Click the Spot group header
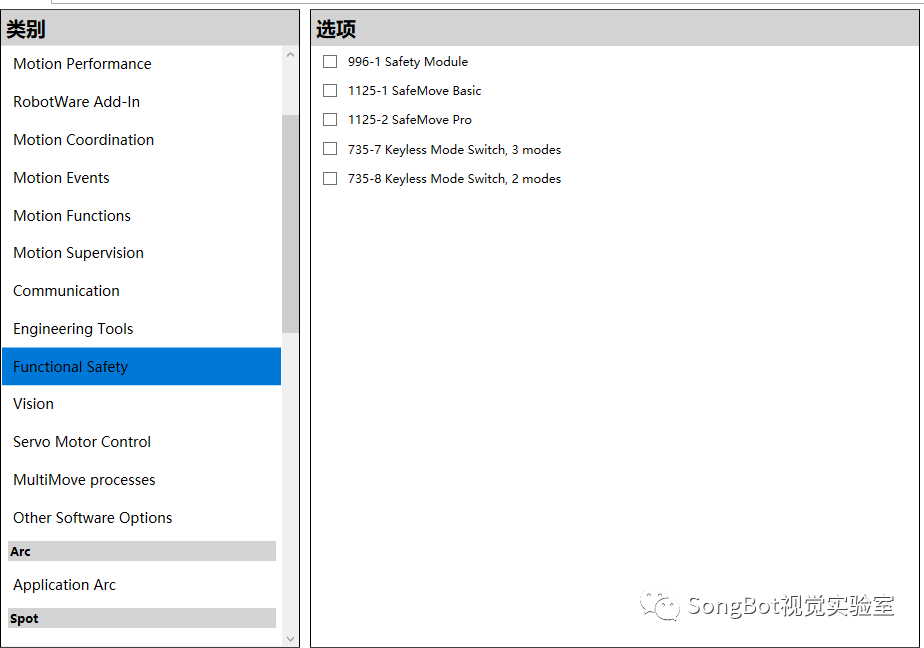 point(141,619)
